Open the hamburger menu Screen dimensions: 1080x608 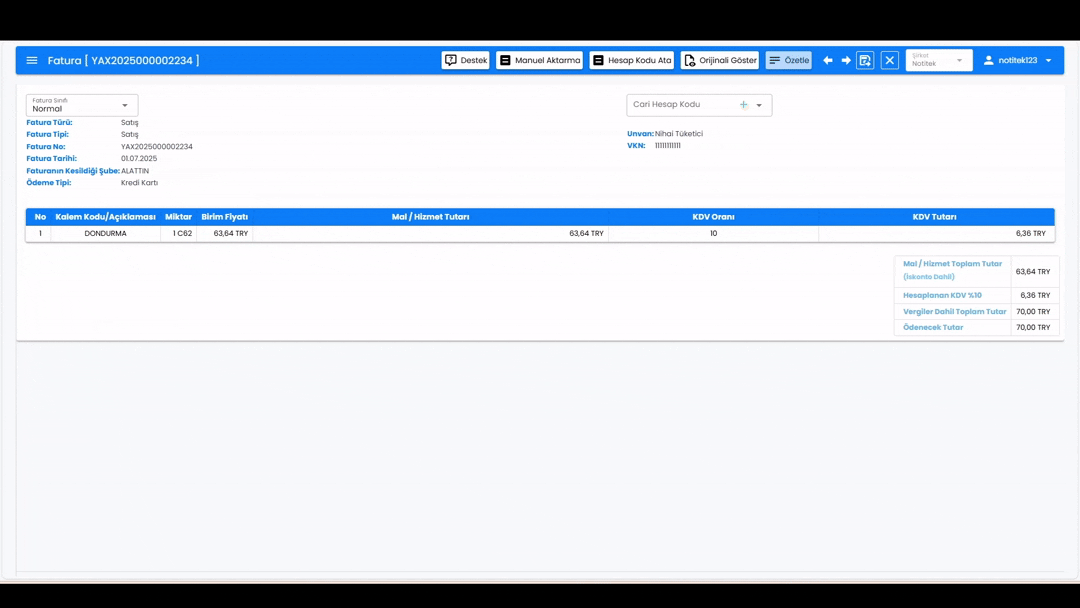coord(32,60)
